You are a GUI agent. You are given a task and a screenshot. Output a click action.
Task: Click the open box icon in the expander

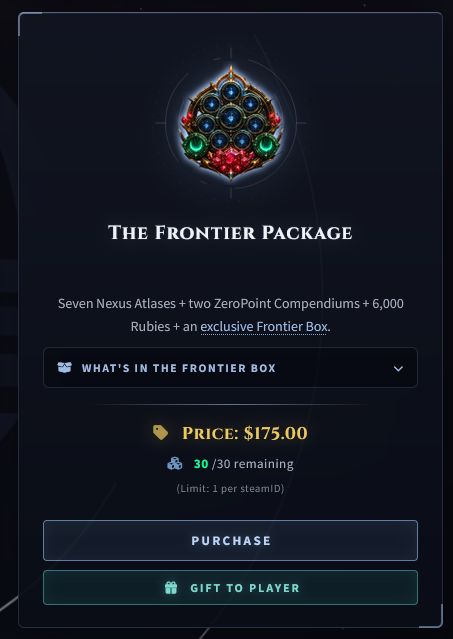click(64, 368)
